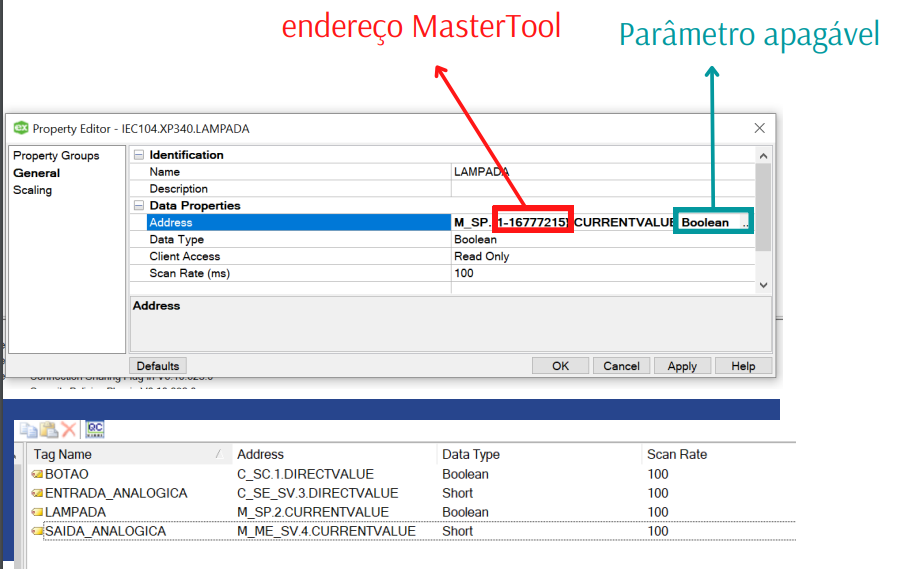Launch the Quick Client (QC) icon
909x569 pixels.
[x=95, y=429]
